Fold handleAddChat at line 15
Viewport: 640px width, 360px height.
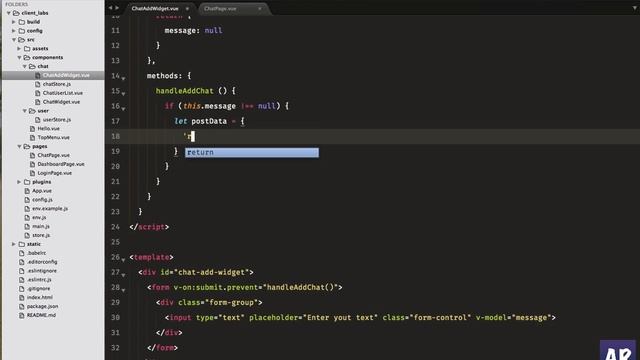pyautogui.click(x=123, y=93)
